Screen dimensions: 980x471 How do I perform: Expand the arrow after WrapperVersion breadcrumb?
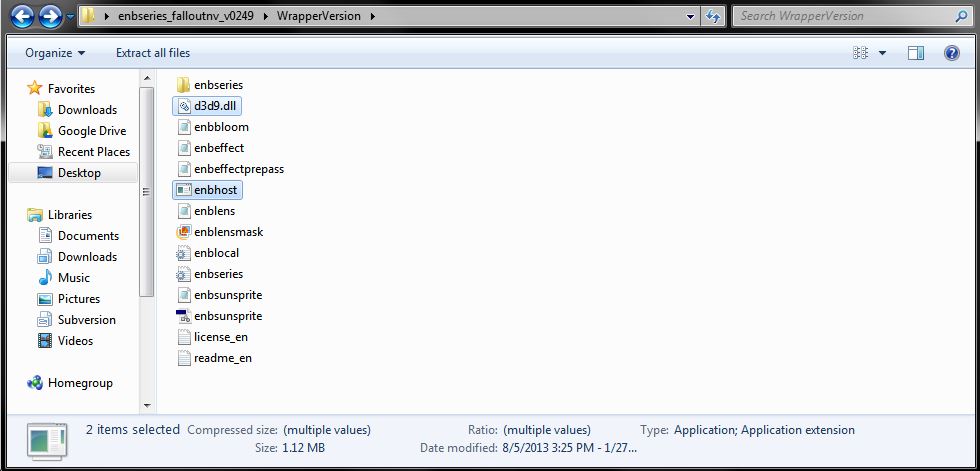tap(372, 16)
